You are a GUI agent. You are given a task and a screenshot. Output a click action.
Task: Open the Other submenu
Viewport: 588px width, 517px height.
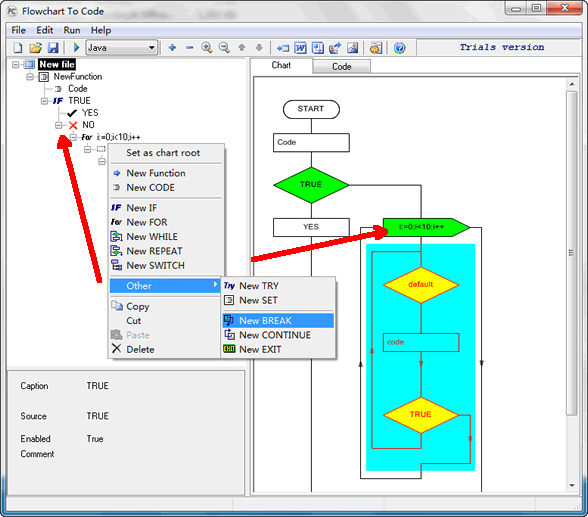pyautogui.click(x=165, y=286)
